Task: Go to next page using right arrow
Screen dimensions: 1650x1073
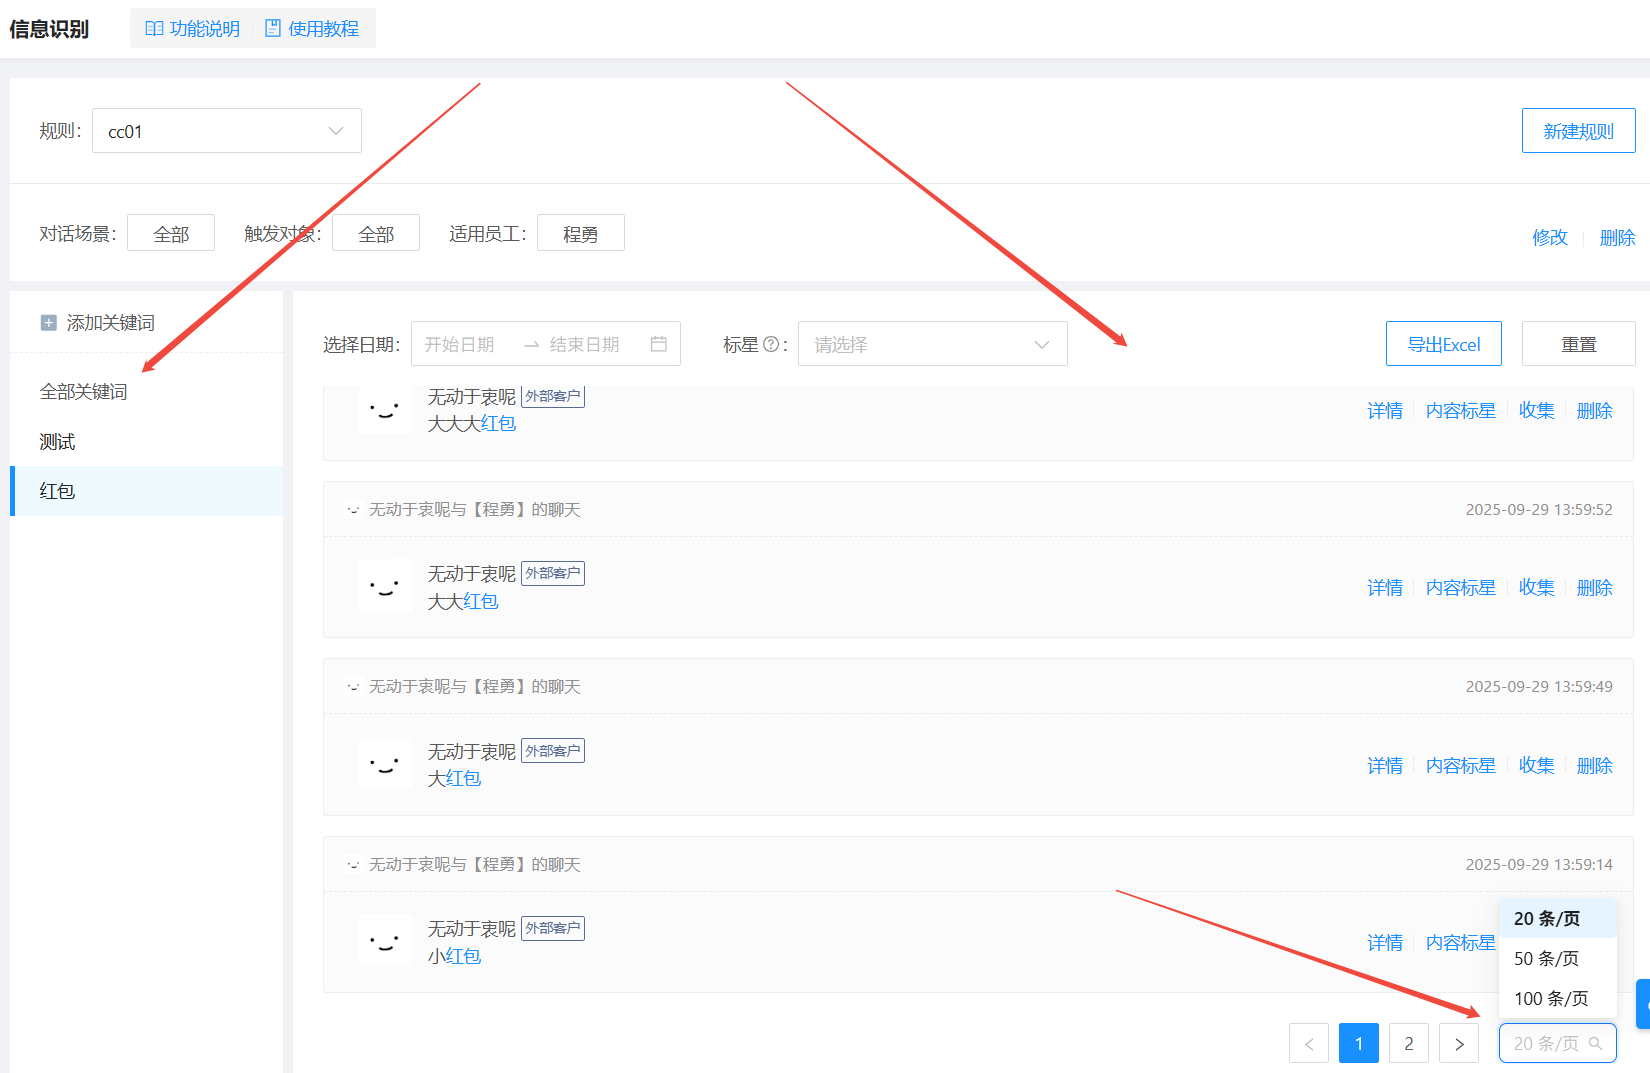Action: click(1459, 1043)
